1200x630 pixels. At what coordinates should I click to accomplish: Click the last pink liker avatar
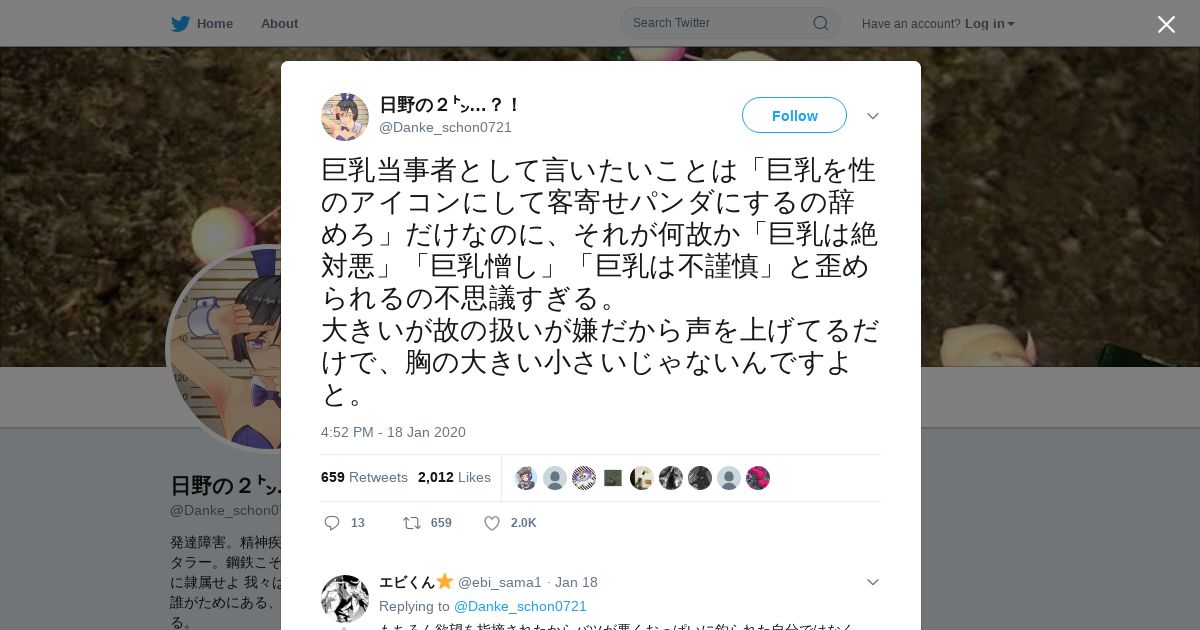[758, 478]
